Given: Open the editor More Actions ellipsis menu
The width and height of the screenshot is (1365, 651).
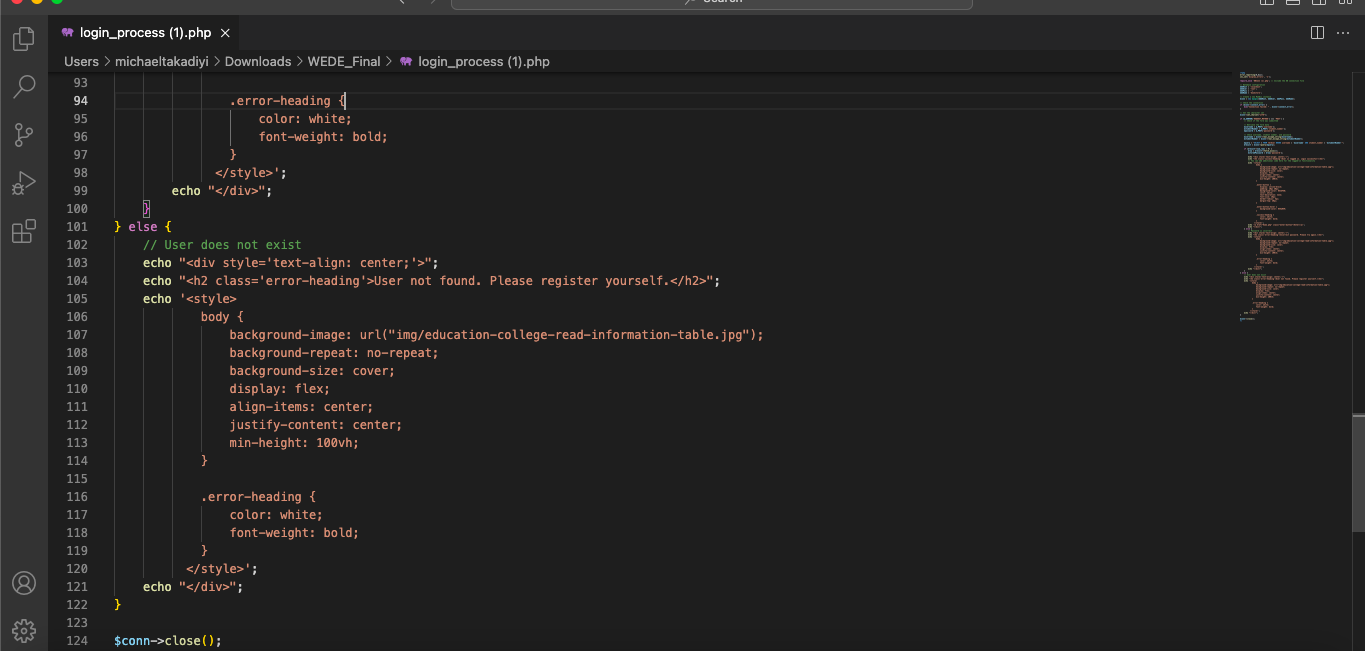Looking at the screenshot, I should point(1343,33).
